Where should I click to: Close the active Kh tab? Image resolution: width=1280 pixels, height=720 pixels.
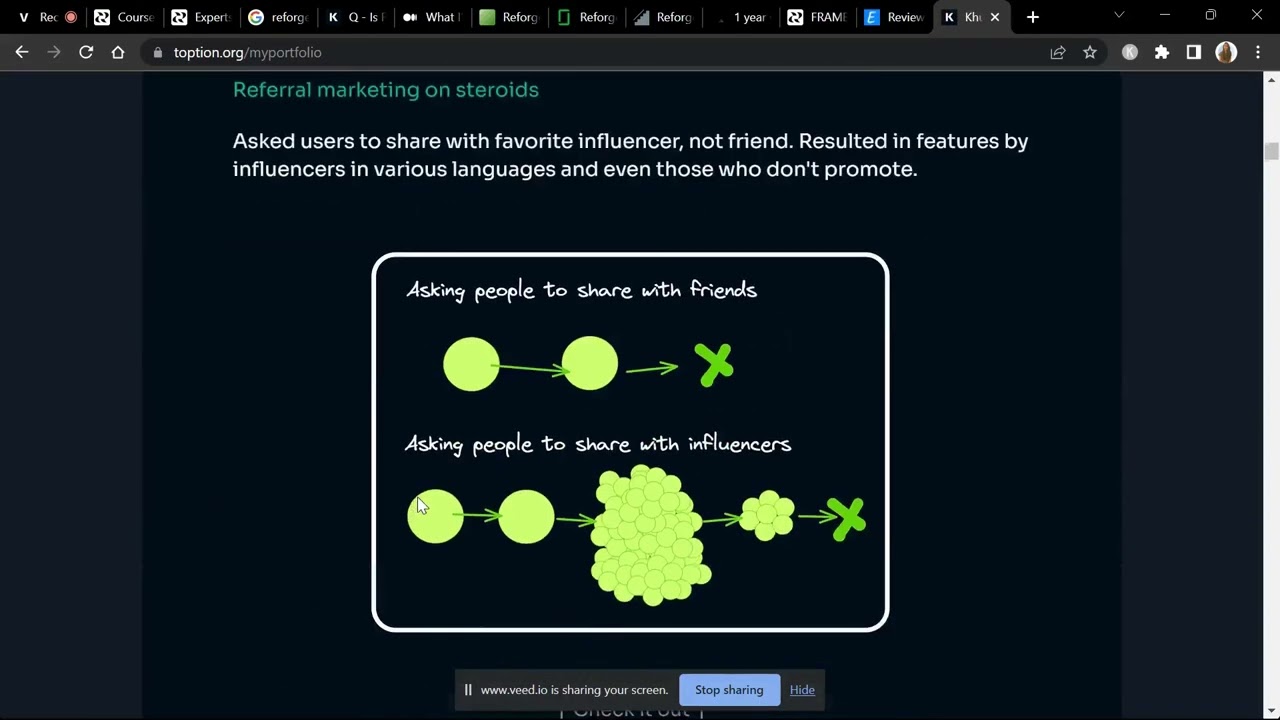point(995,17)
